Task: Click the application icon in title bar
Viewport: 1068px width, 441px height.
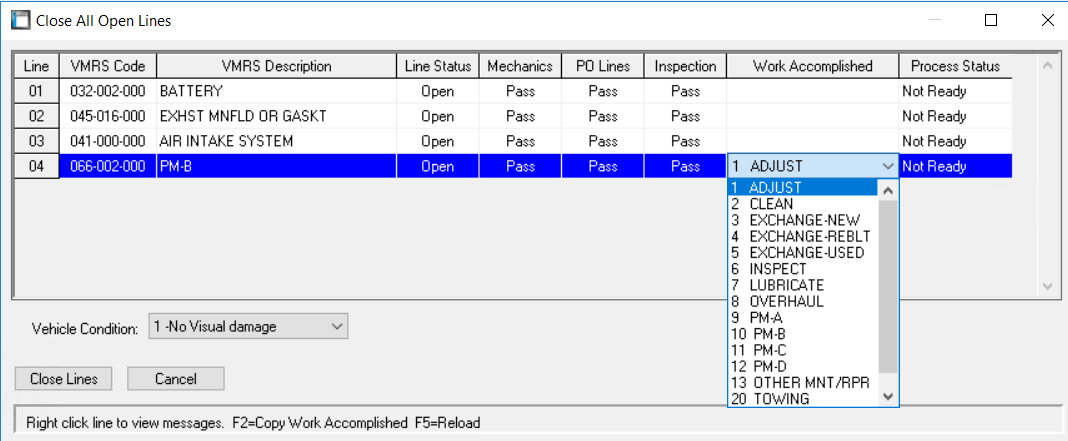Action: click(19, 20)
